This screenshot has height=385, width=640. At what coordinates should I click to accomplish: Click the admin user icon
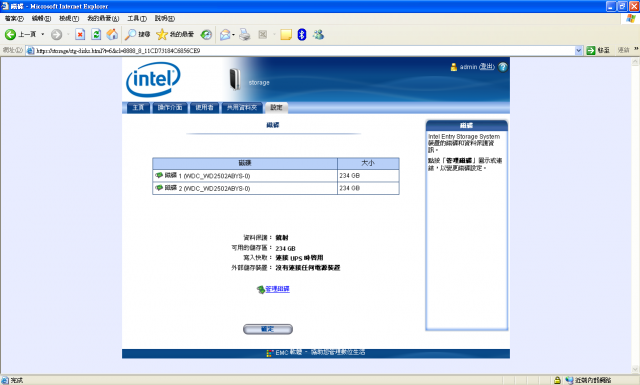pos(453,67)
